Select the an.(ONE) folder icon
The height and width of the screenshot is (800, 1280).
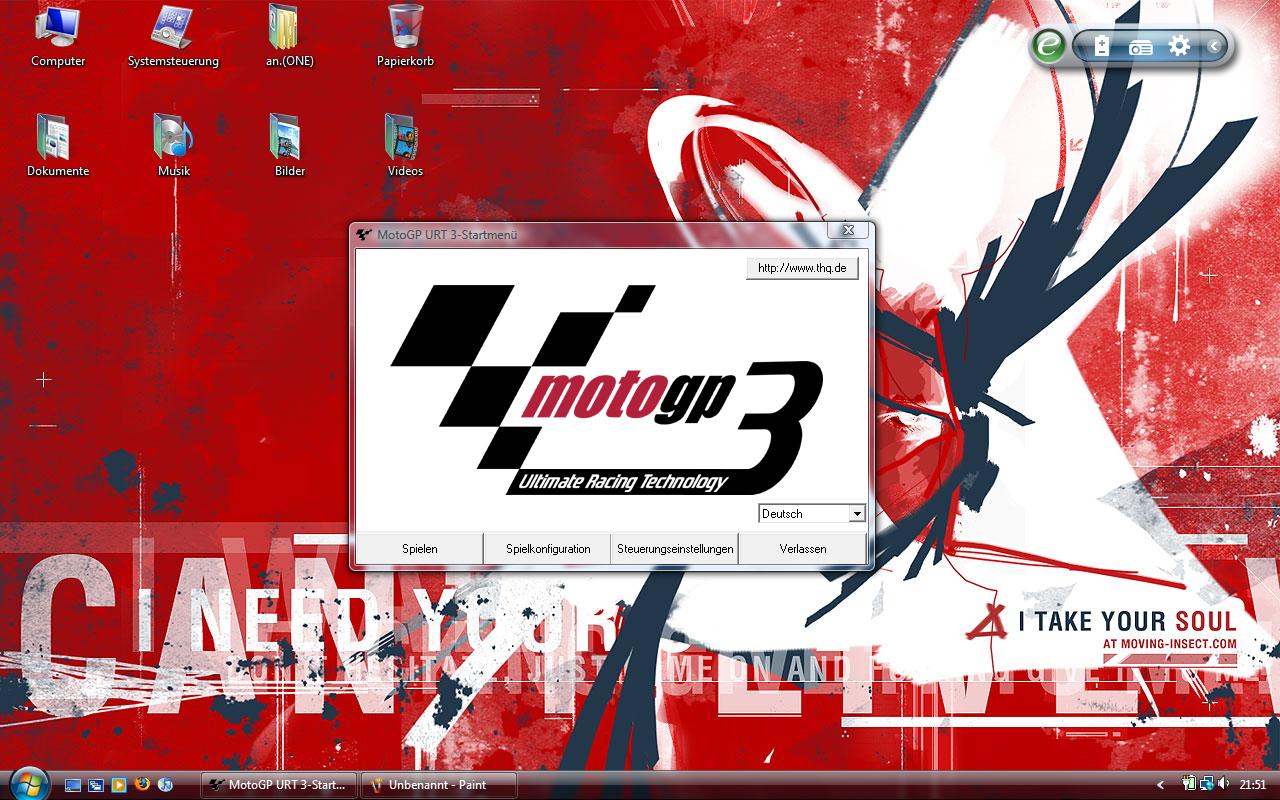289,36
